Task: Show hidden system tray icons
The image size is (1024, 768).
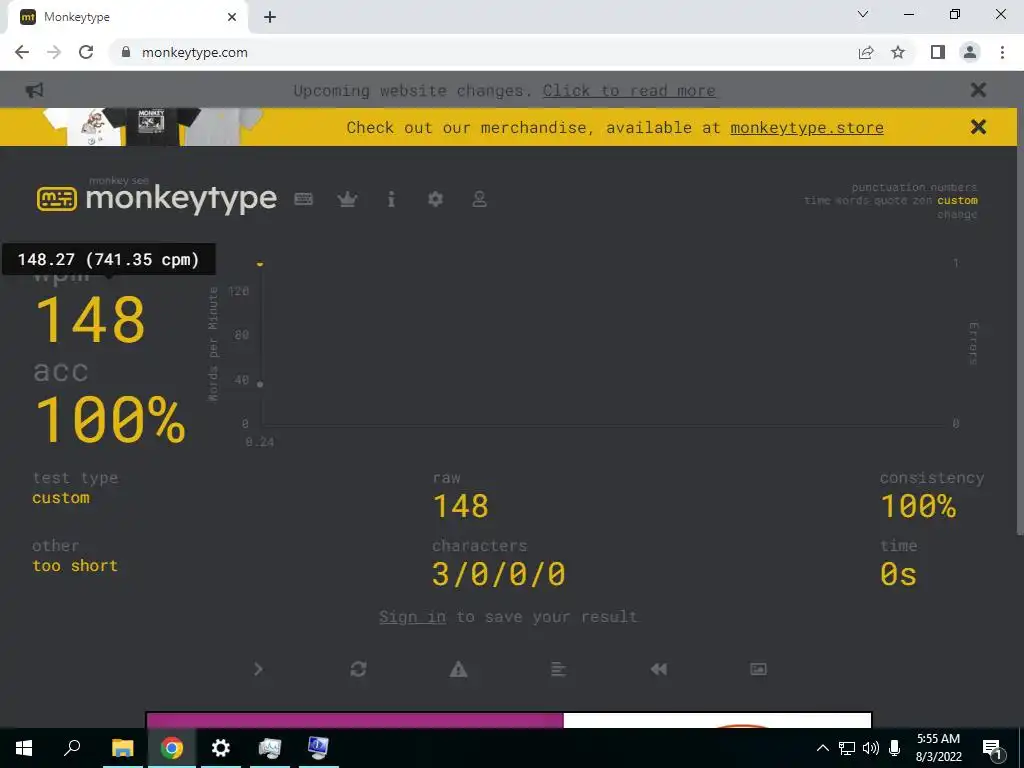Action: tap(823, 748)
